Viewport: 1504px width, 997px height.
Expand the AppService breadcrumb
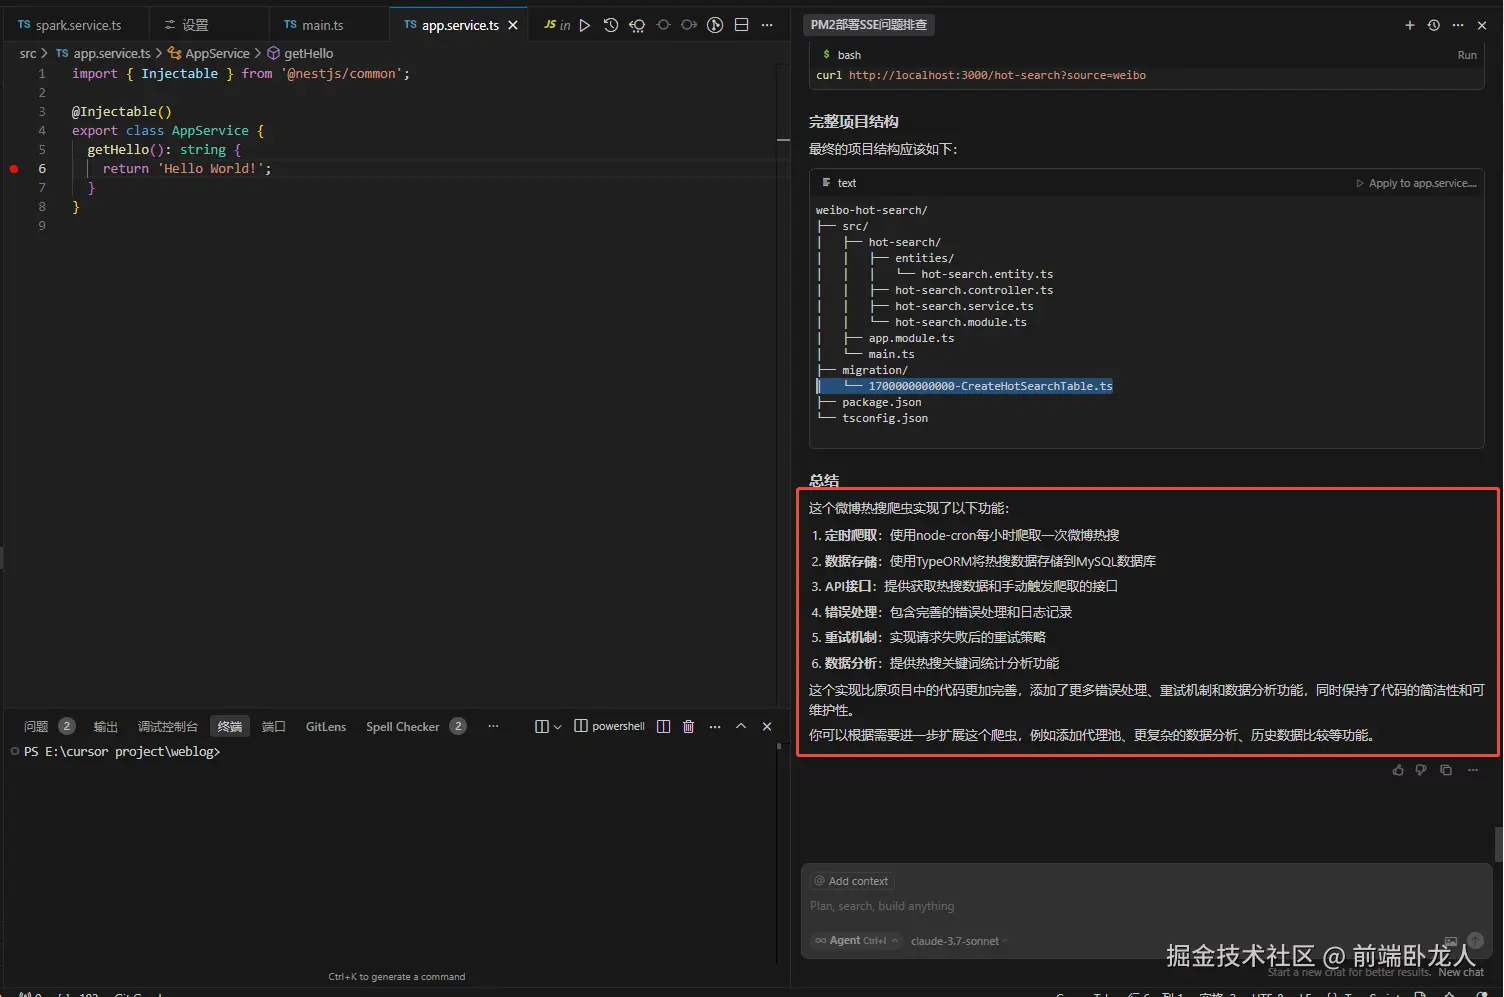tap(209, 54)
